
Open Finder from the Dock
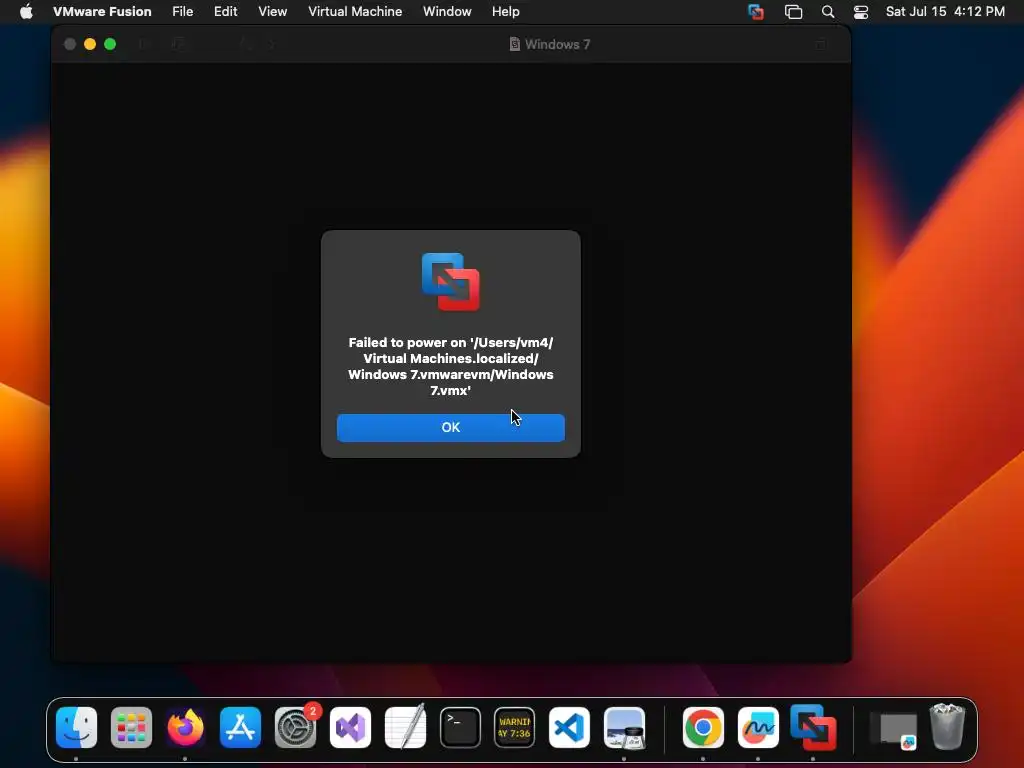click(x=76, y=728)
